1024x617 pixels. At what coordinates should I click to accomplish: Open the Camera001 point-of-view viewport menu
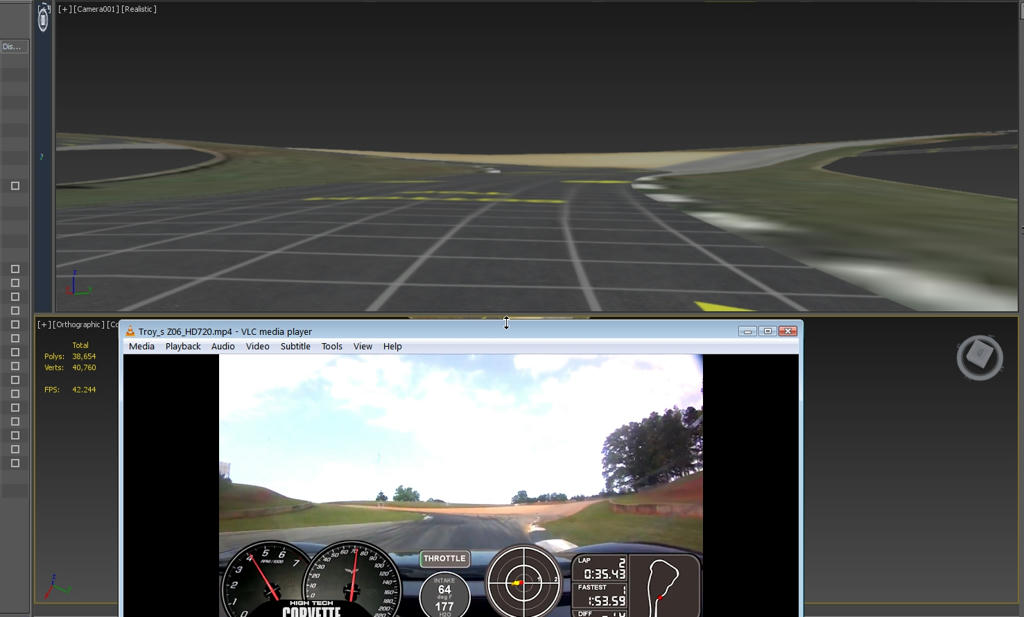point(96,9)
